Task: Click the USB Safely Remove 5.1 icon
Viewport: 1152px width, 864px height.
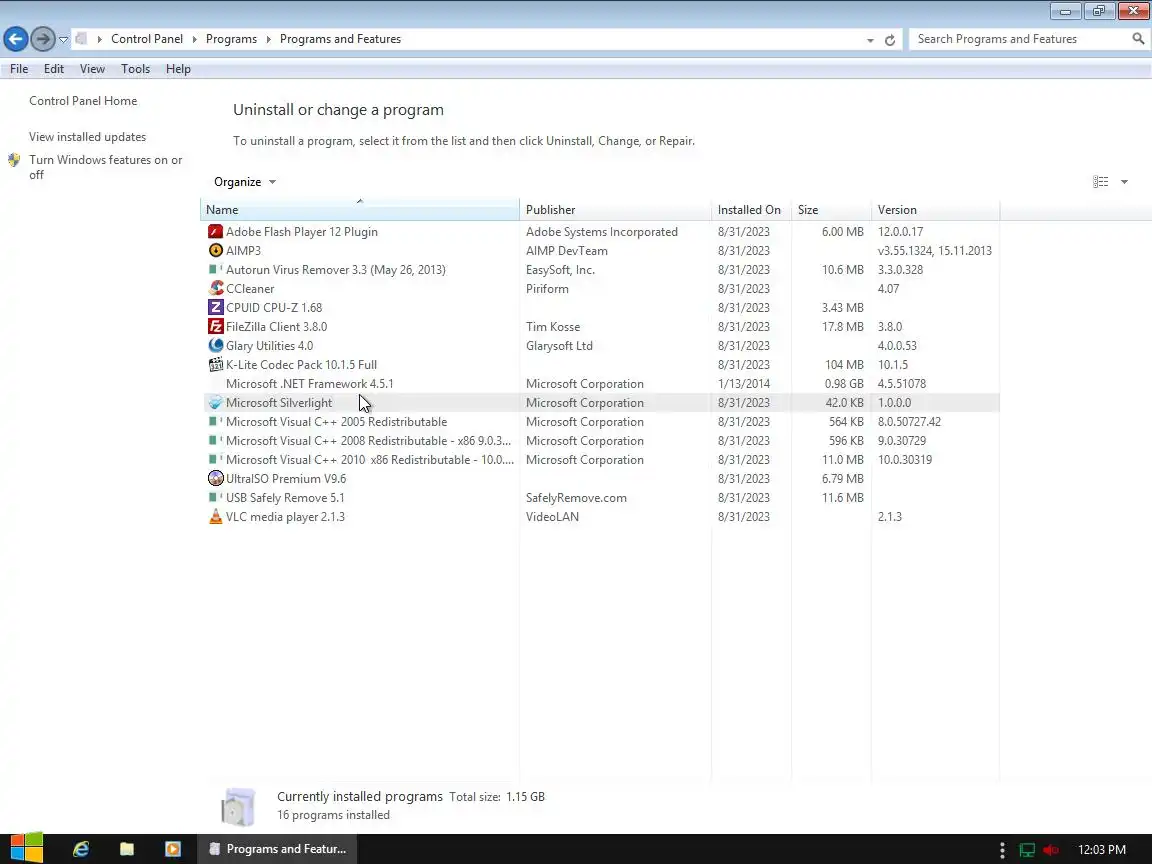Action: pyautogui.click(x=215, y=498)
